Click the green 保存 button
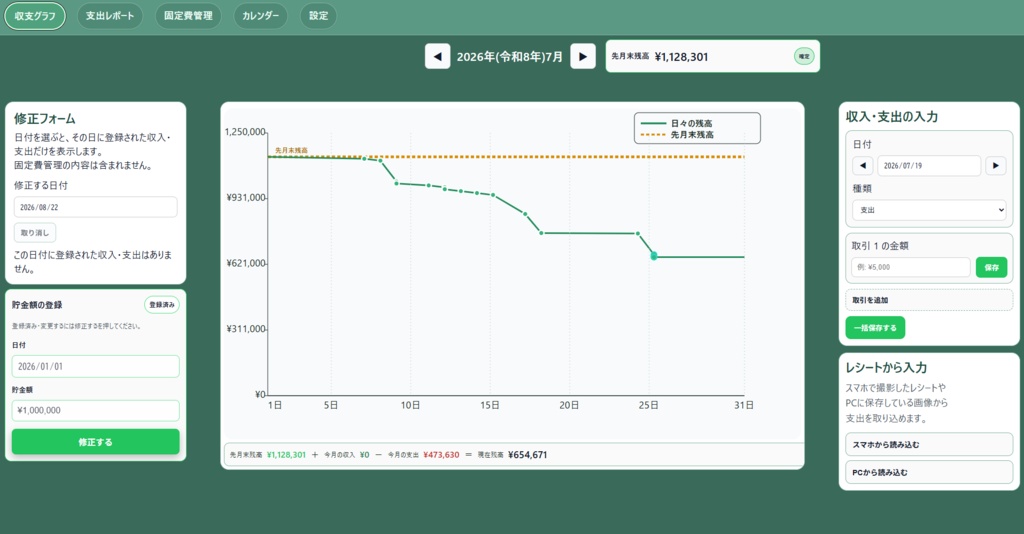 click(x=991, y=267)
